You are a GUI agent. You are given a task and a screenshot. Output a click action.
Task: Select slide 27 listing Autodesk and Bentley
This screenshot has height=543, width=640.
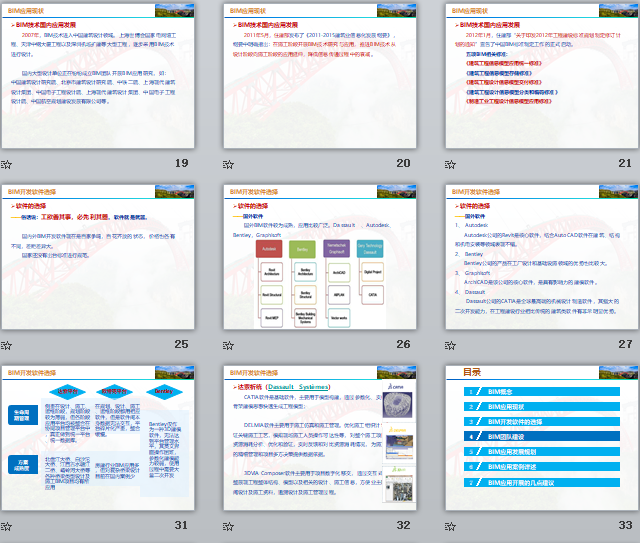coord(540,257)
